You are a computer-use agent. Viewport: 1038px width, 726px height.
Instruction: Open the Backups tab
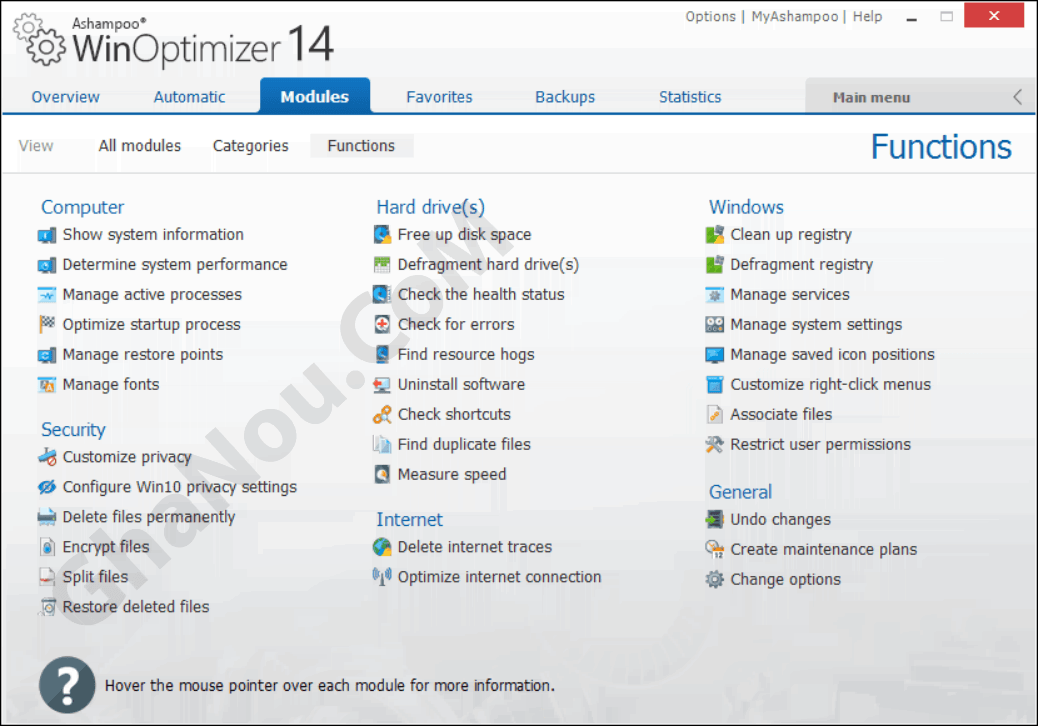(565, 97)
